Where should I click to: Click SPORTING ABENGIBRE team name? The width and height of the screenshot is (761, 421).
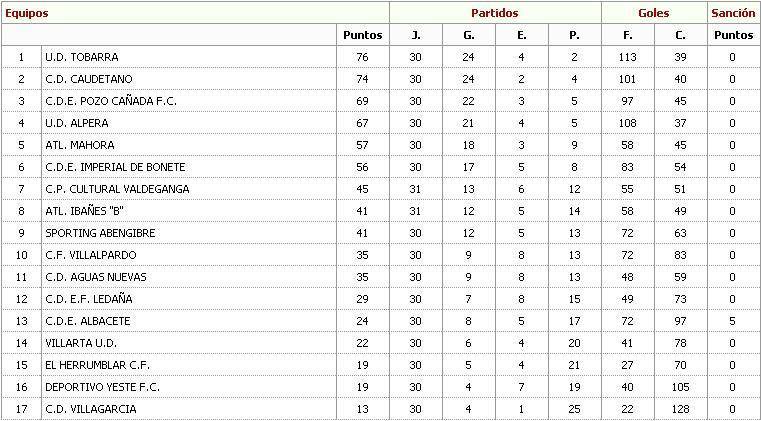(98, 233)
